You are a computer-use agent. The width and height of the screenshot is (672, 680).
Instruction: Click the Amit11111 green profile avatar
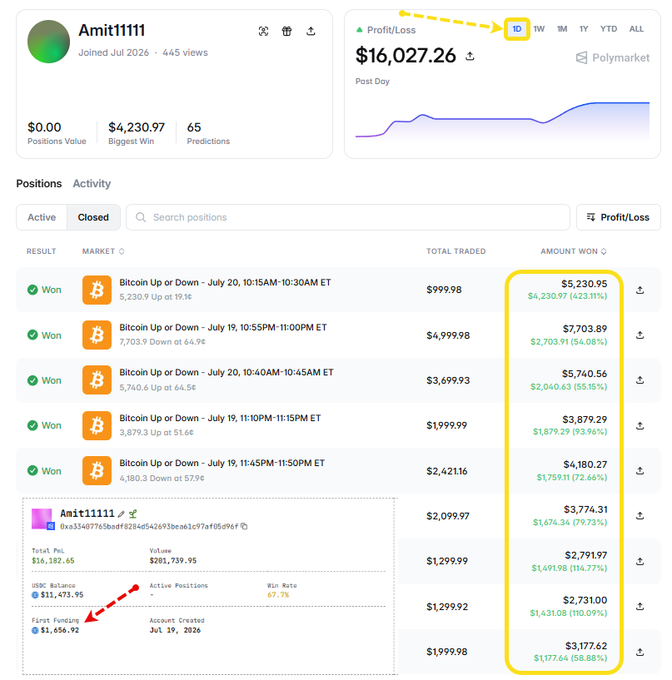click(x=49, y=42)
